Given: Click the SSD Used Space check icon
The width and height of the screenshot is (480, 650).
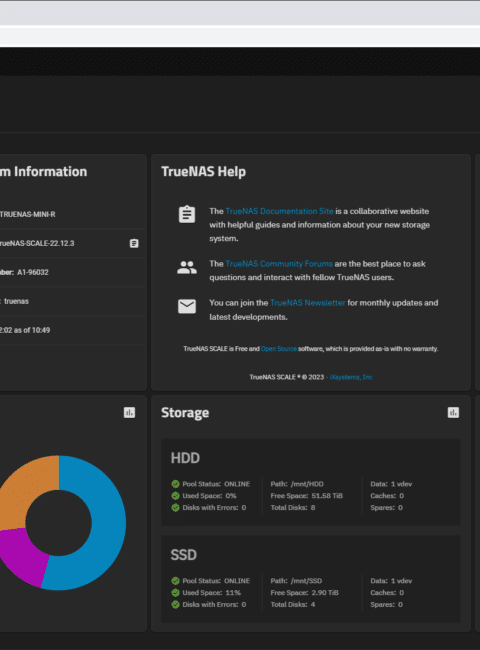Looking at the screenshot, I should 175,593.
